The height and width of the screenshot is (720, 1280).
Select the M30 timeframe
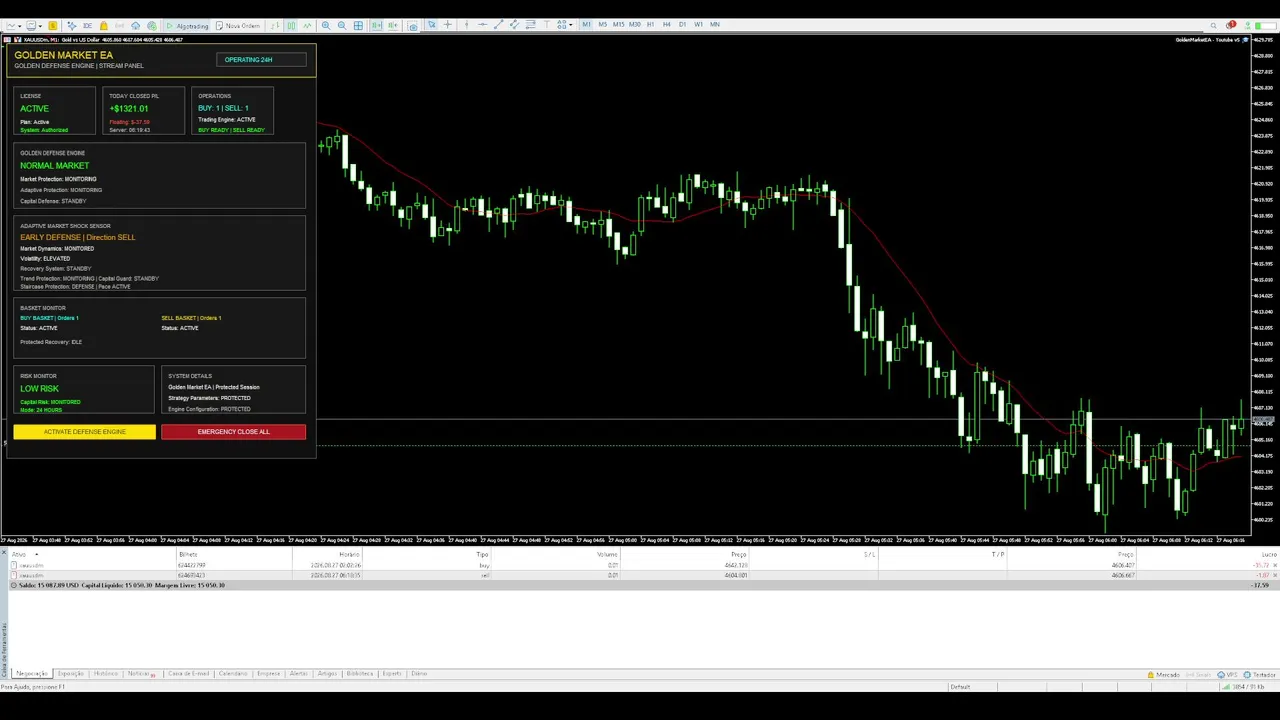[634, 24]
